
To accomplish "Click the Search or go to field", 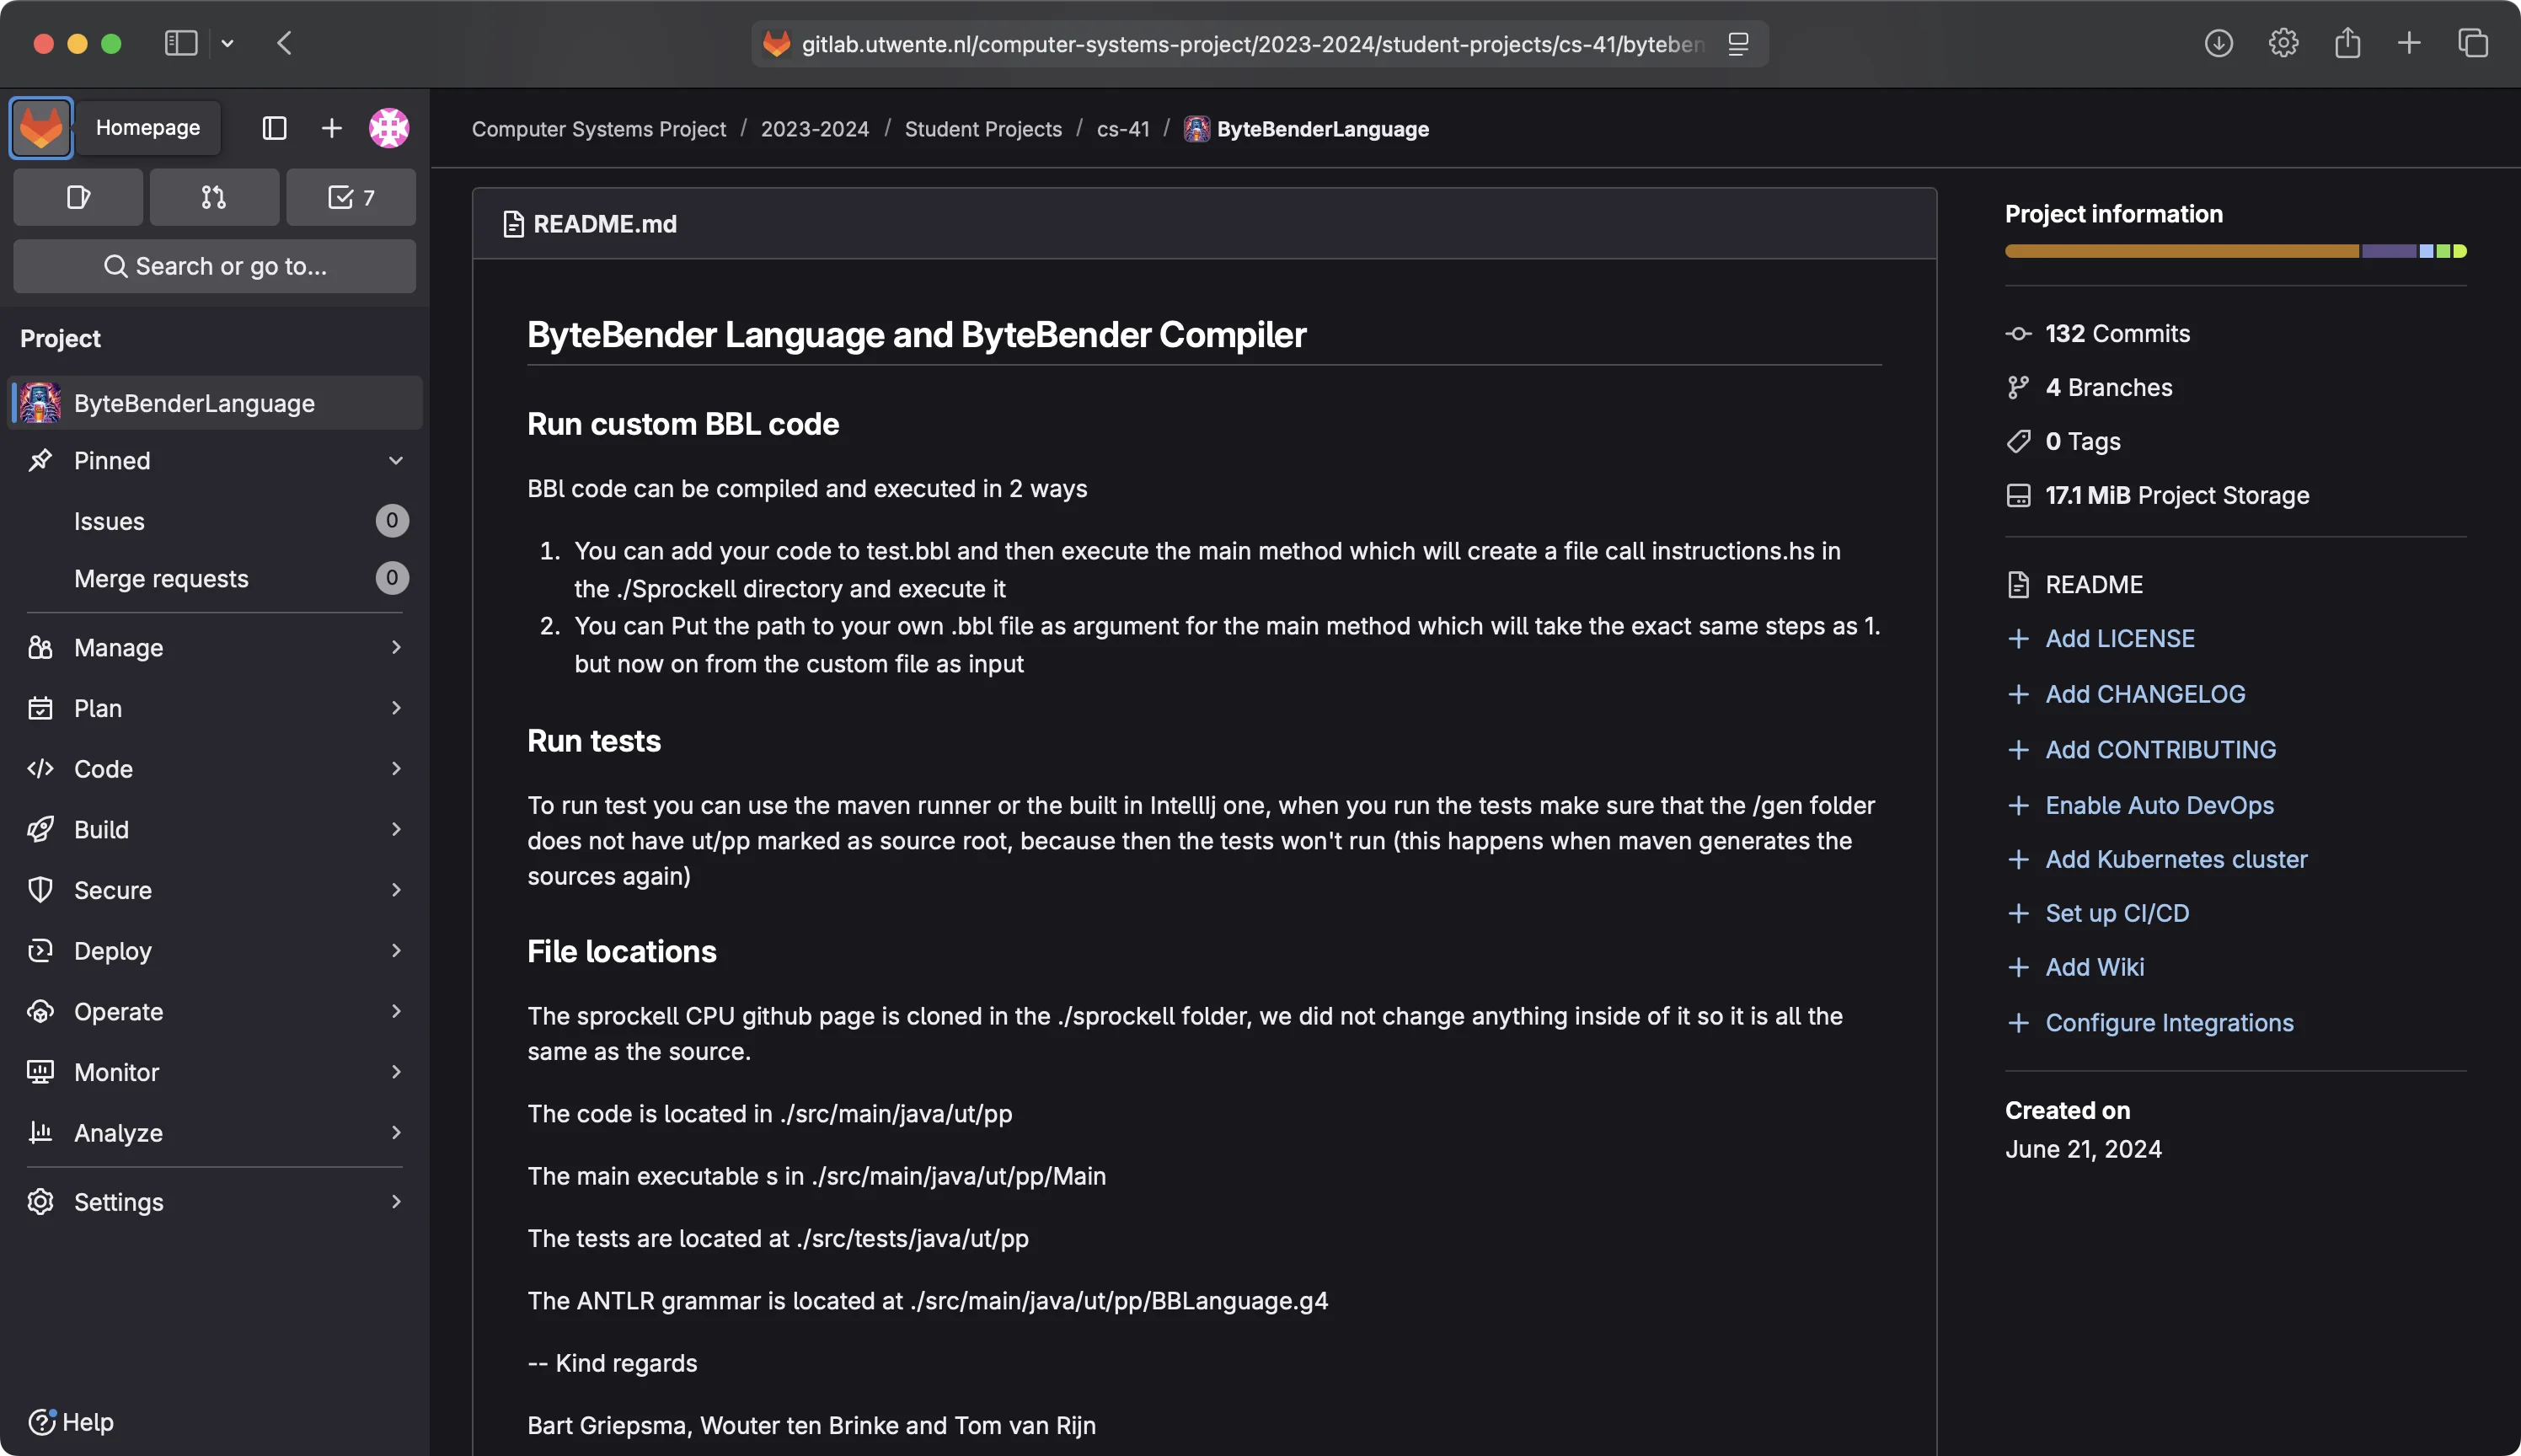I will click(x=215, y=266).
